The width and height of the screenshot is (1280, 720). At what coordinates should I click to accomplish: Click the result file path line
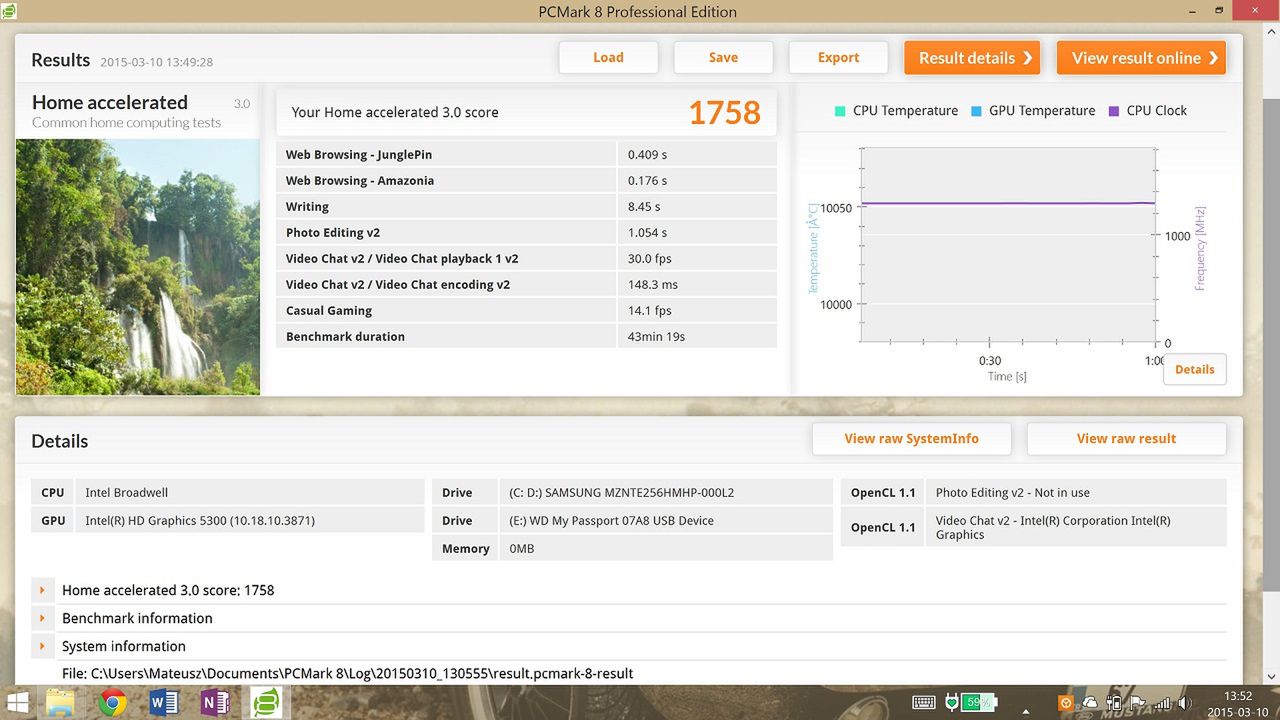point(347,674)
